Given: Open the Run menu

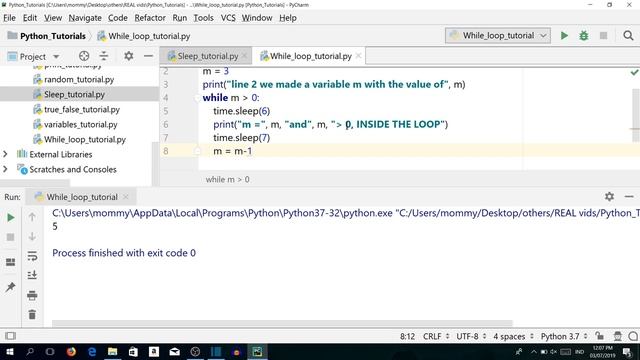Looking at the screenshot, I should [180, 18].
